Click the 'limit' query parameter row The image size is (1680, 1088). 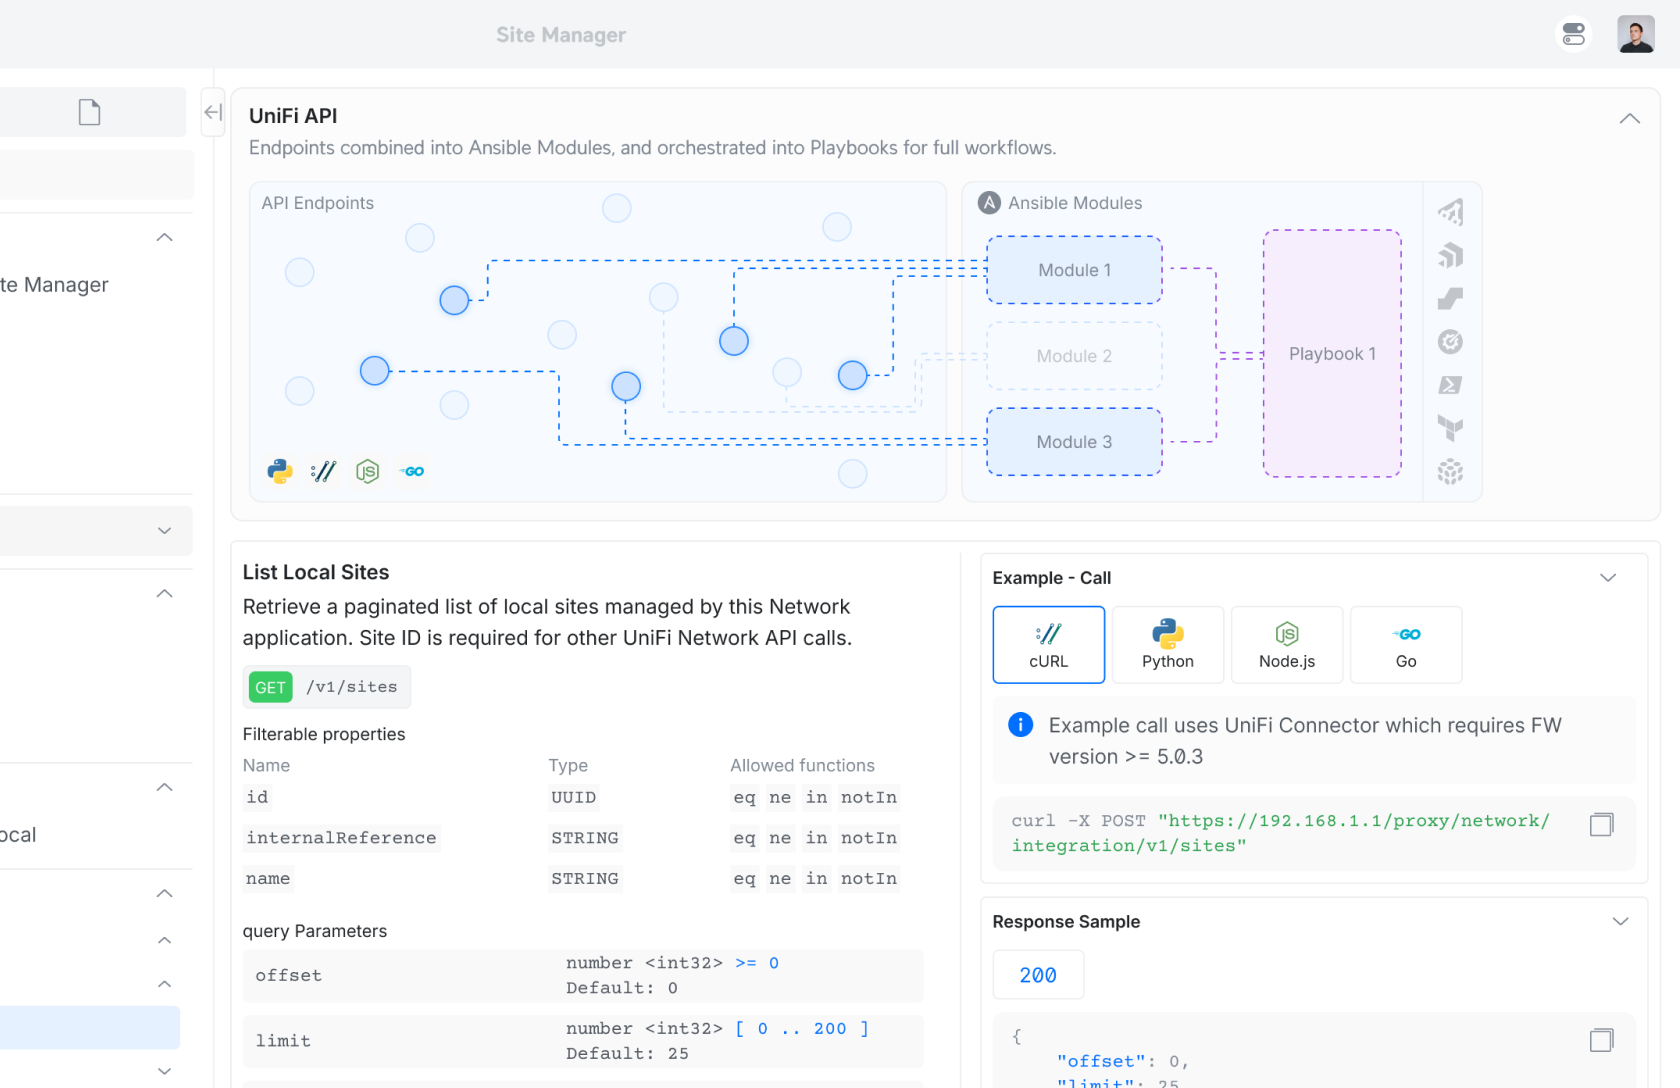coord(583,1041)
